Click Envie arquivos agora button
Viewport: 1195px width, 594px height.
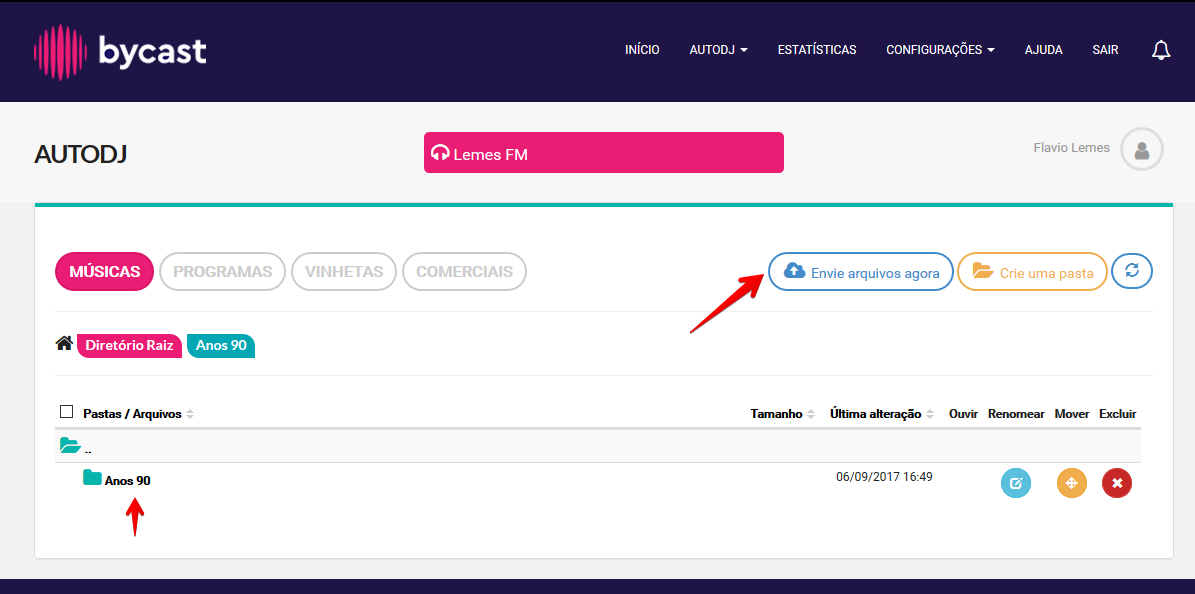(x=860, y=271)
